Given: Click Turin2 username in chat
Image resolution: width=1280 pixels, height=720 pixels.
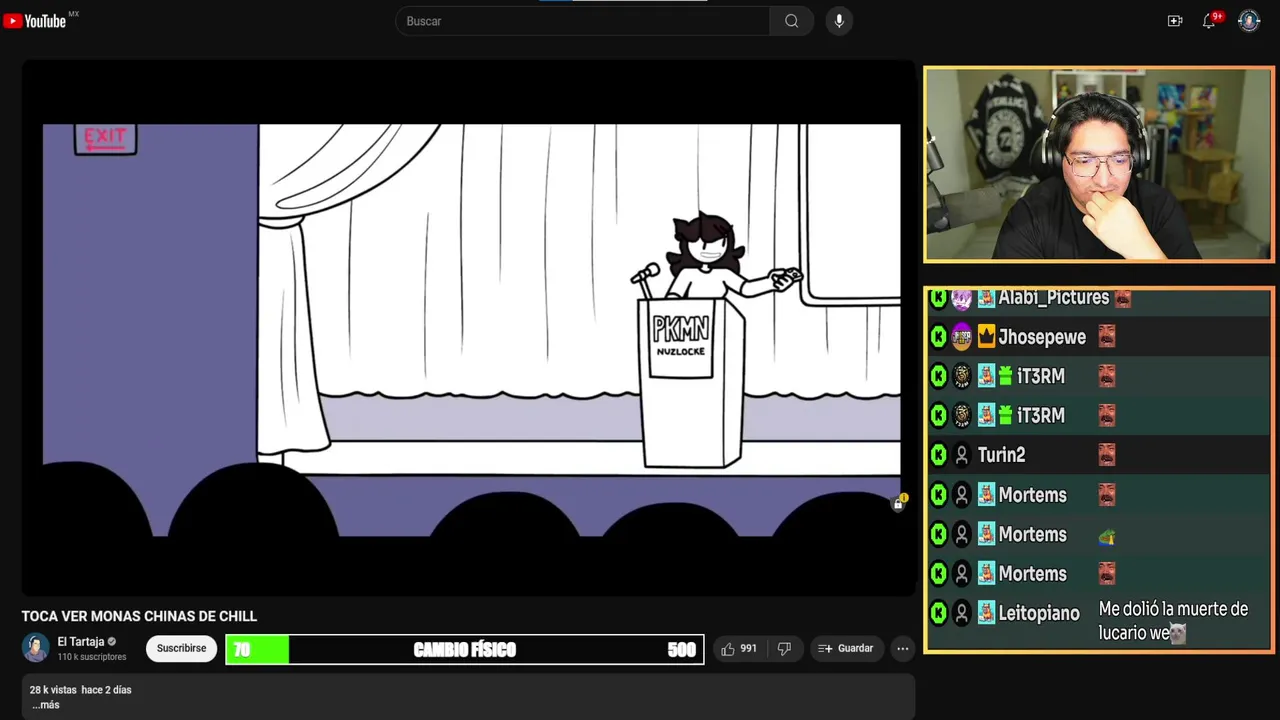Looking at the screenshot, I should click(1002, 455).
